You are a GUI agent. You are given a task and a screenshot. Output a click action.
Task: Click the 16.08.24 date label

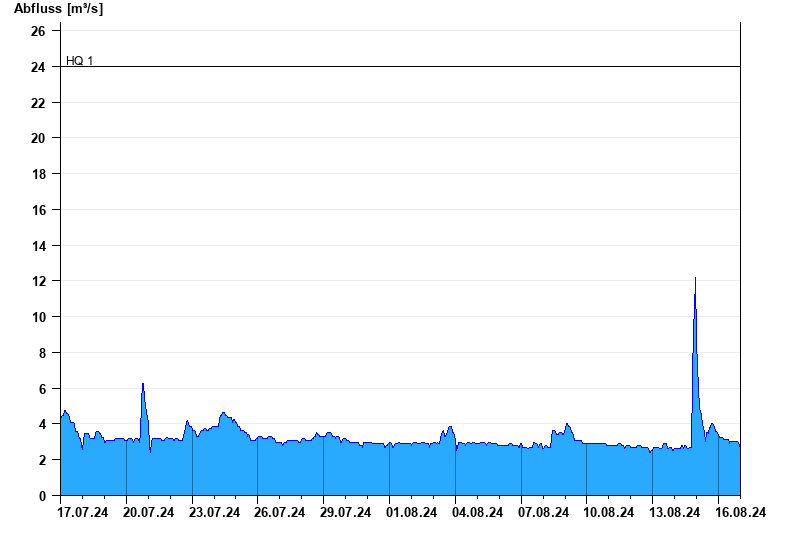pos(741,513)
